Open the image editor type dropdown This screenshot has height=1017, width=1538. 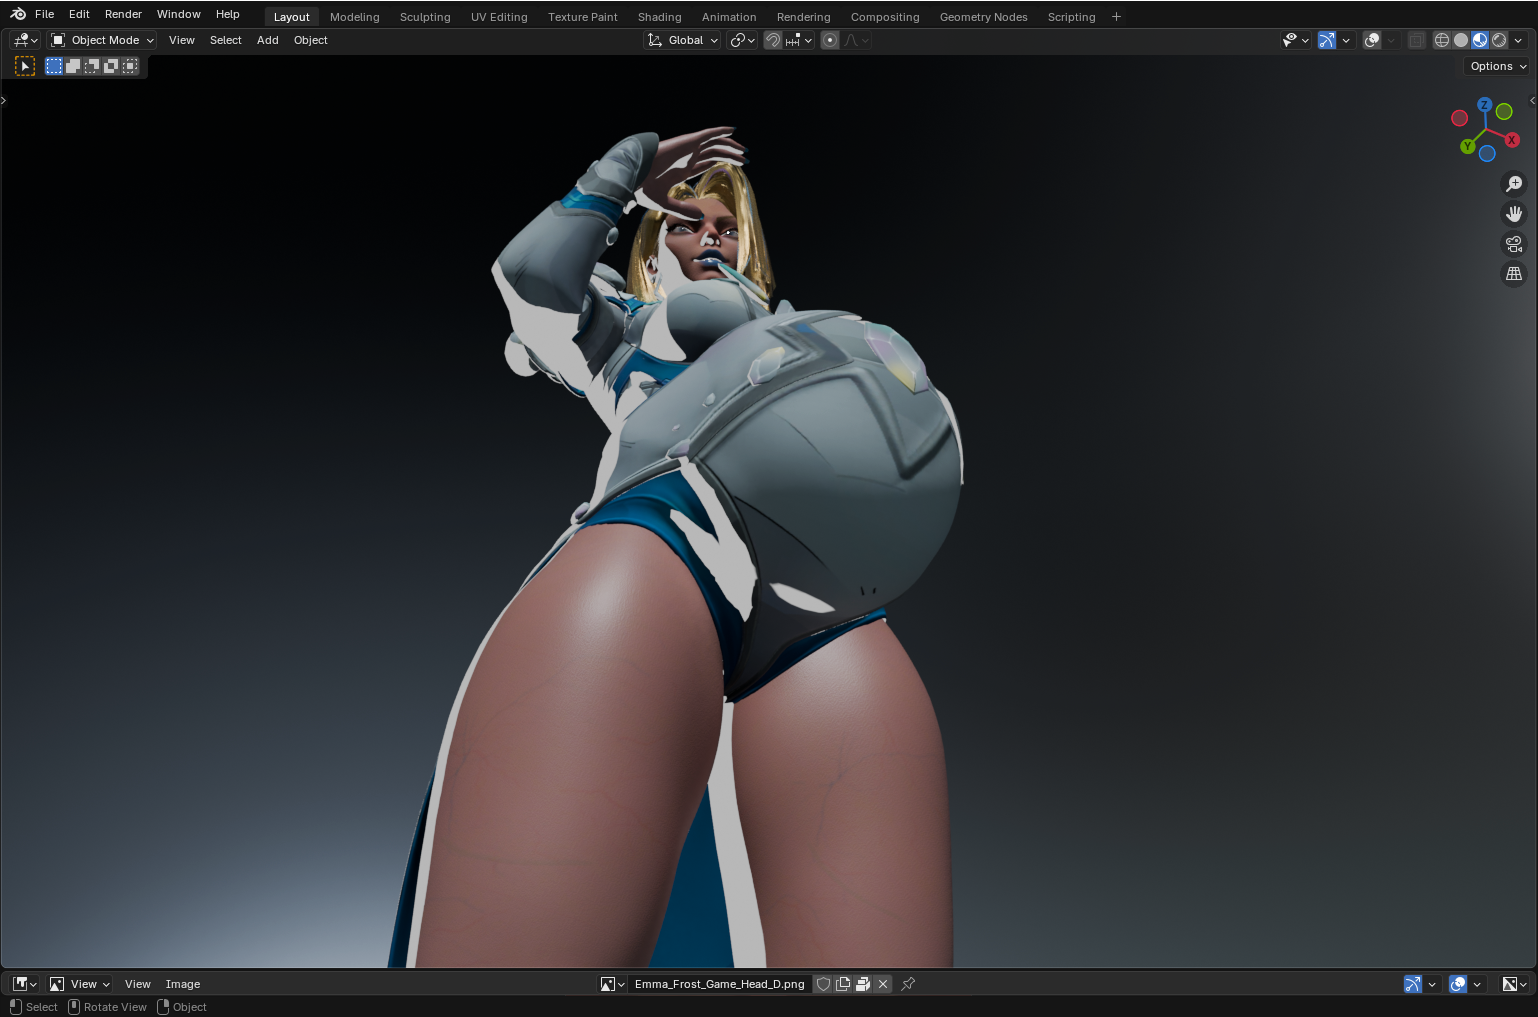click(25, 984)
